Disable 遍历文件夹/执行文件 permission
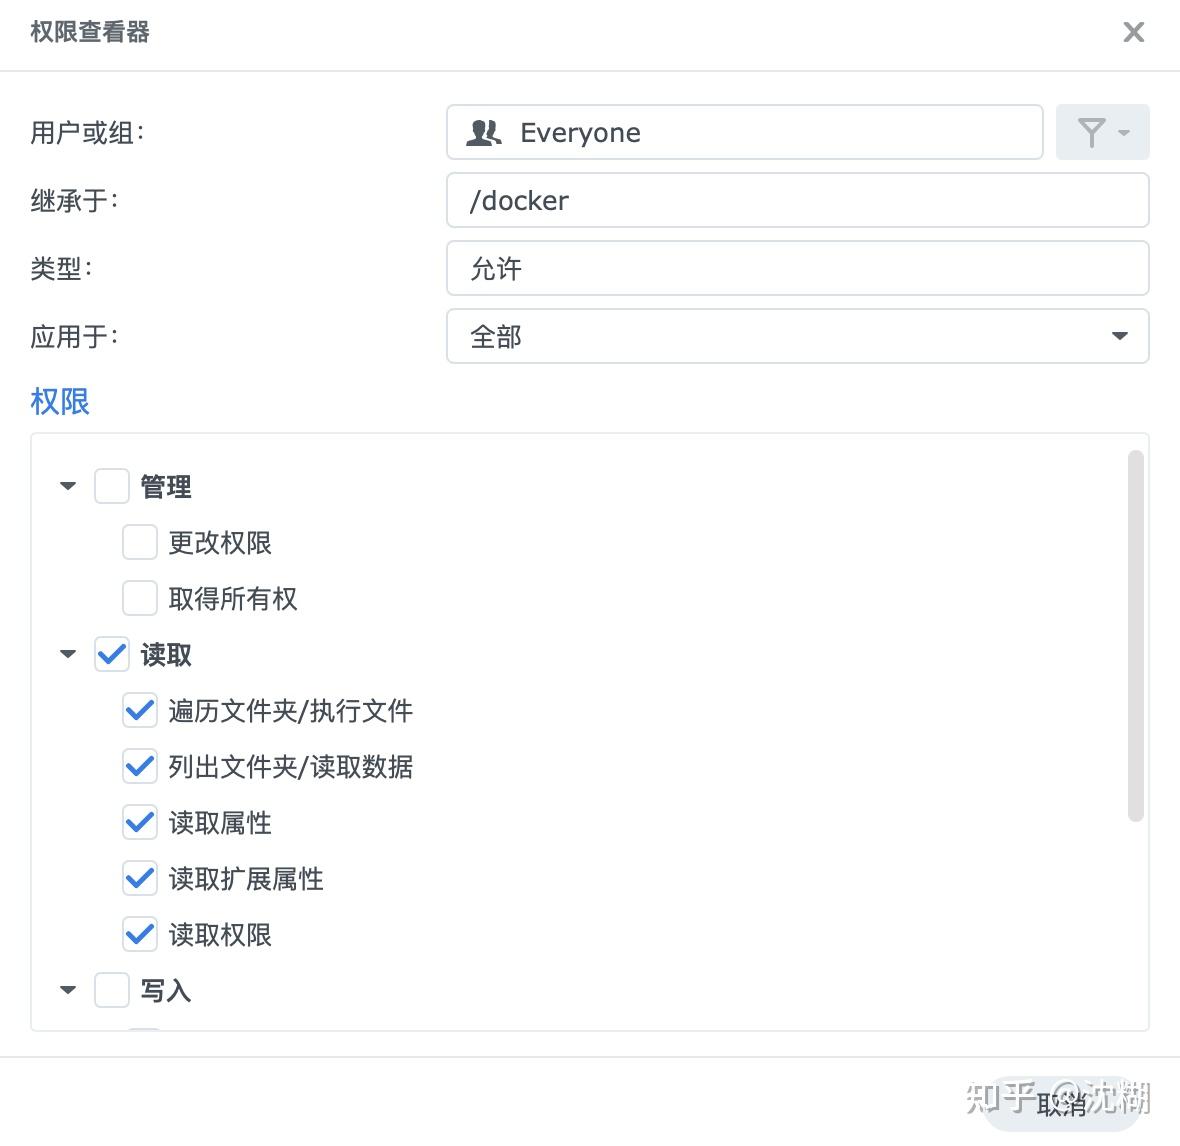The height and width of the screenshot is (1146, 1180). tap(140, 710)
